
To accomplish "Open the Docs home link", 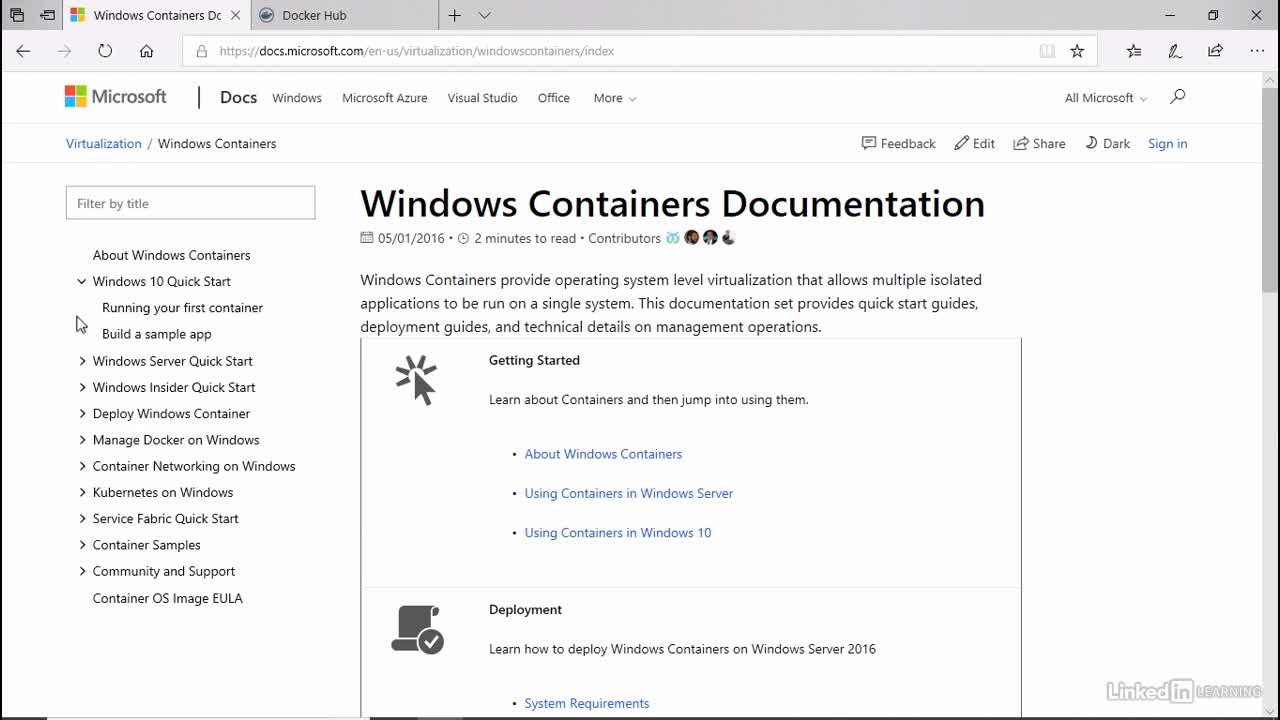I will [238, 97].
